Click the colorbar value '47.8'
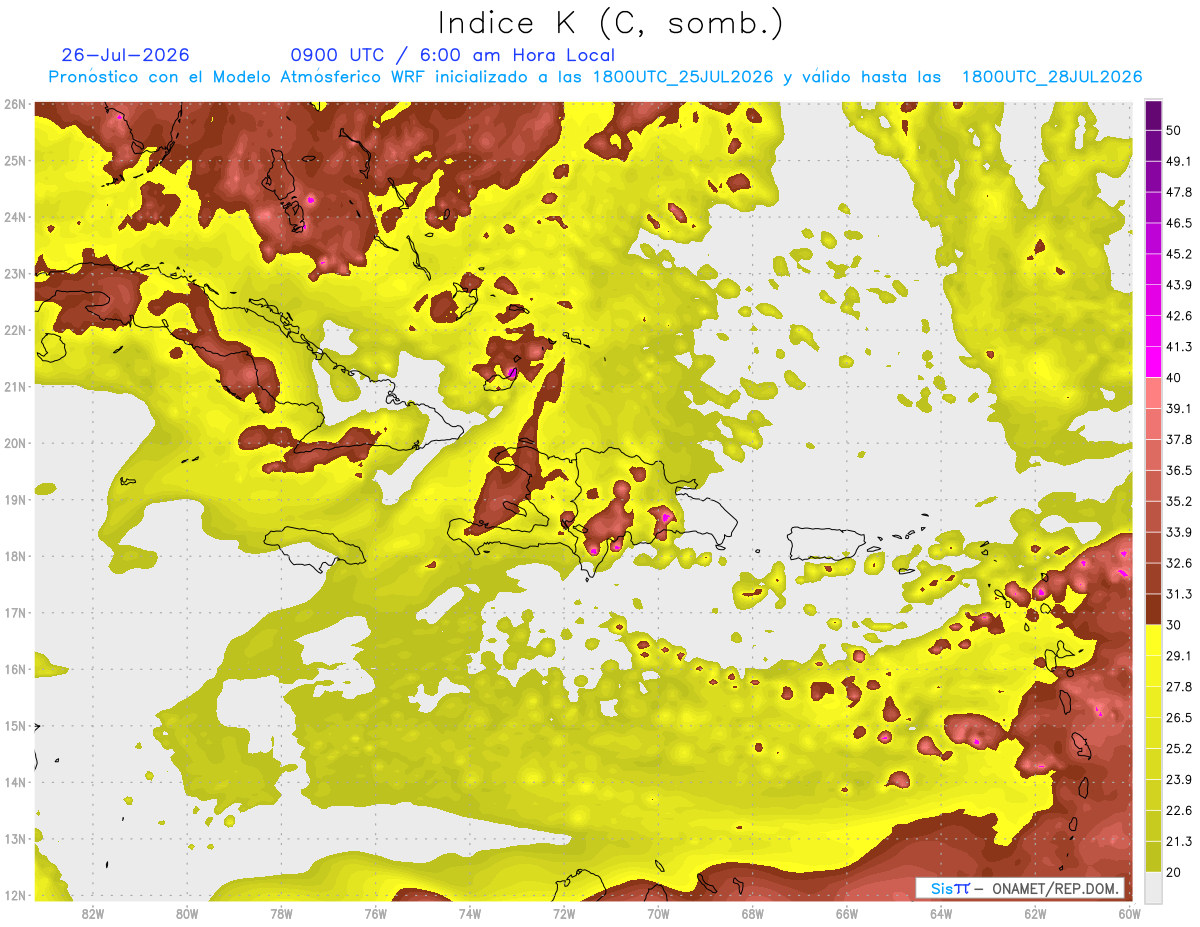Viewport: 1200px width, 927px height. click(x=1178, y=192)
